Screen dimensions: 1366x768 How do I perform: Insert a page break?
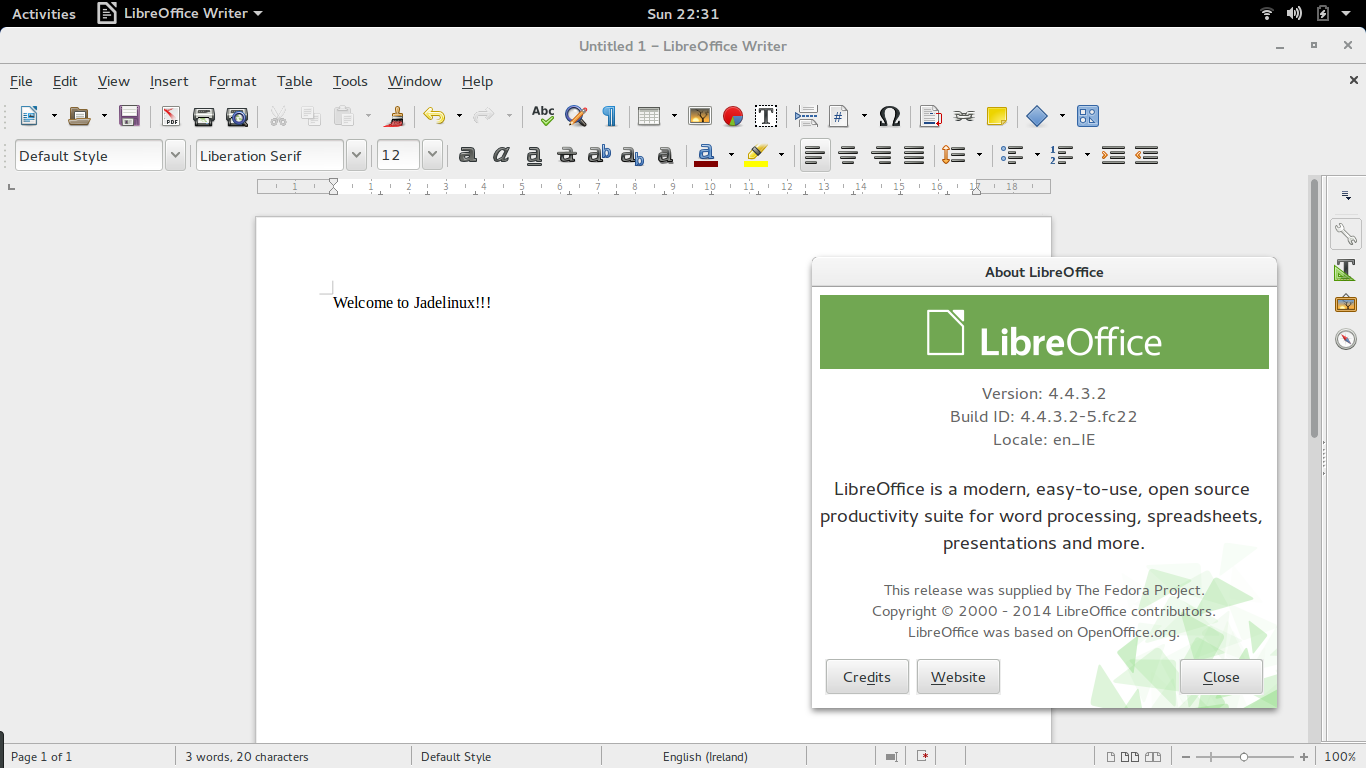[x=806, y=116]
